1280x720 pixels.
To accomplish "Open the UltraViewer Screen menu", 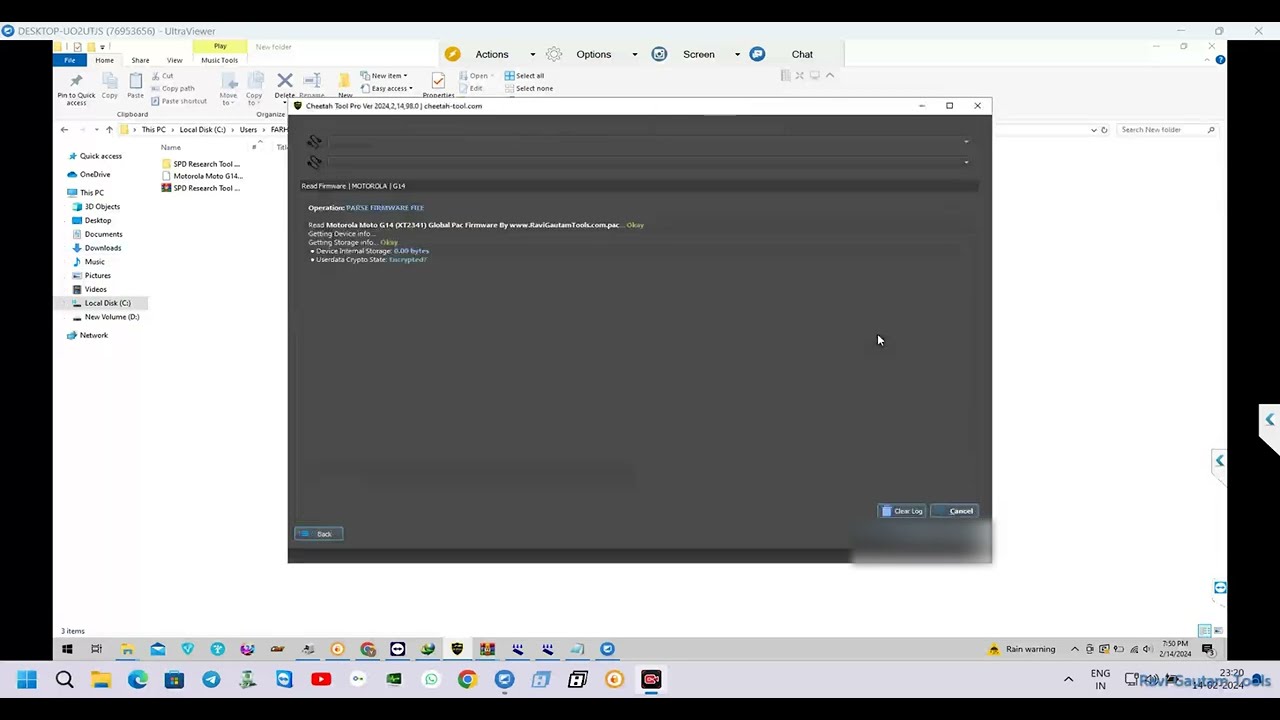I will coord(699,54).
